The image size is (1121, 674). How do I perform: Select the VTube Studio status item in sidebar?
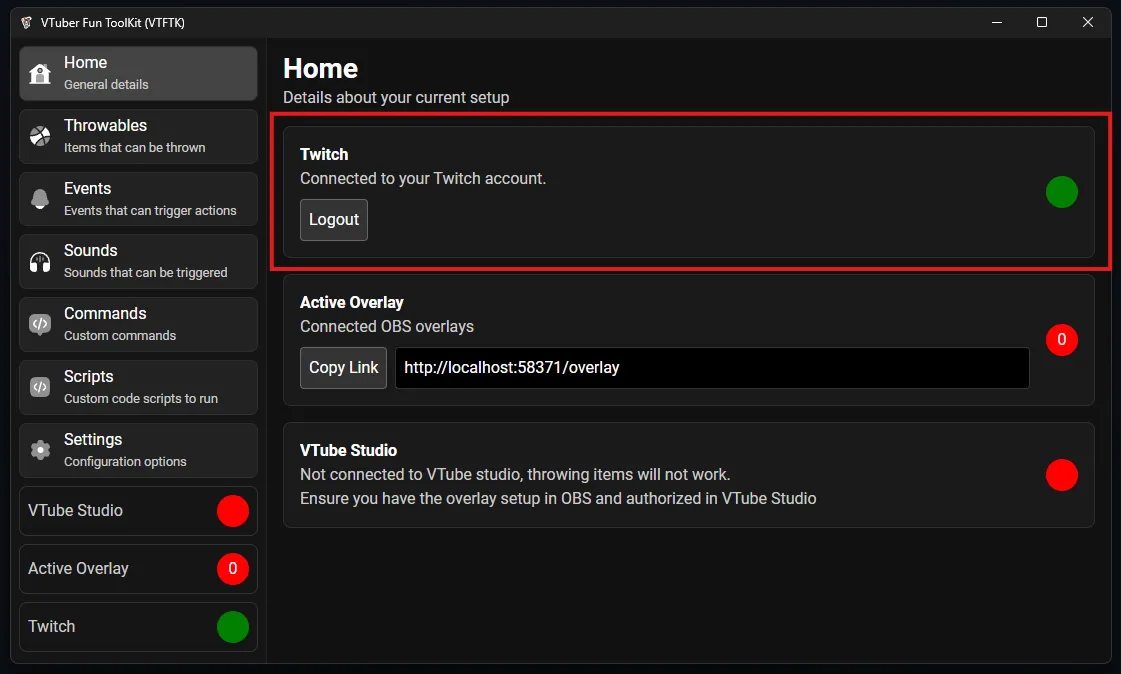(x=138, y=511)
